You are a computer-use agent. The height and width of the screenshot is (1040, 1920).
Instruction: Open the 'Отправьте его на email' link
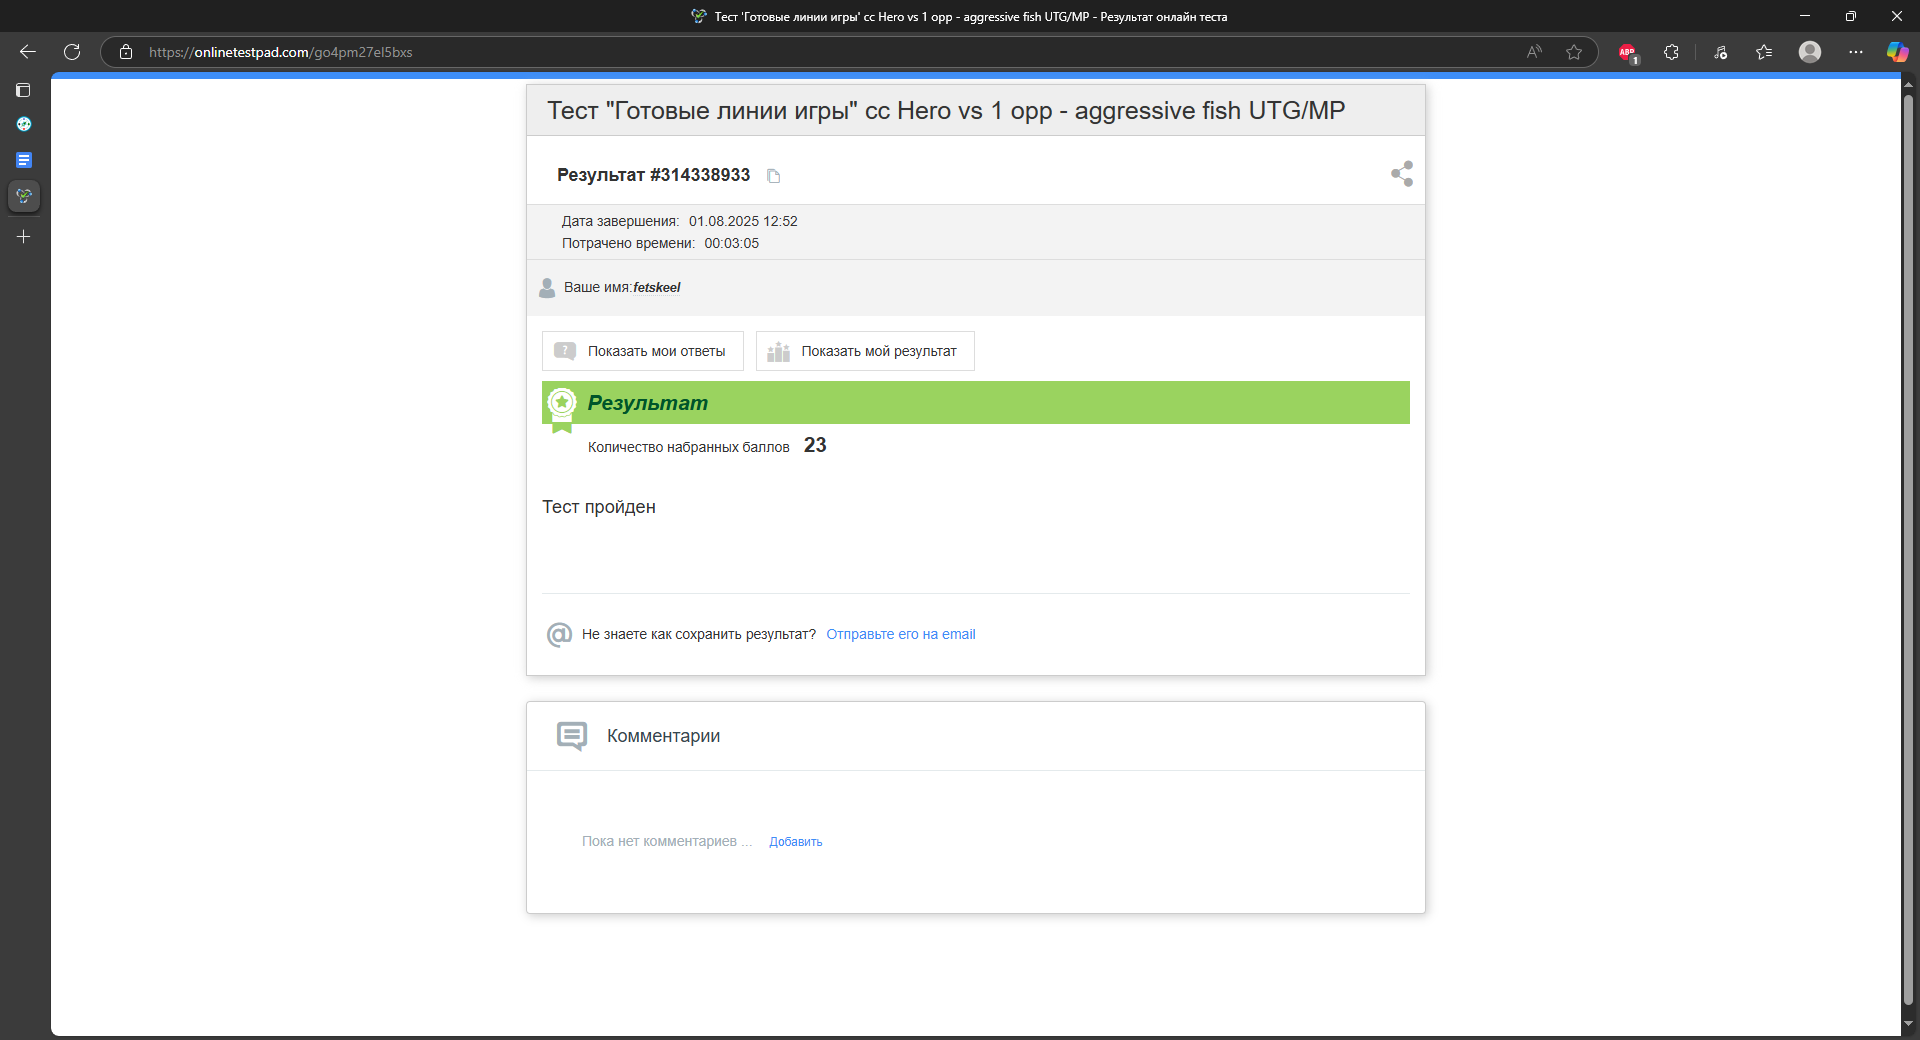tap(901, 634)
